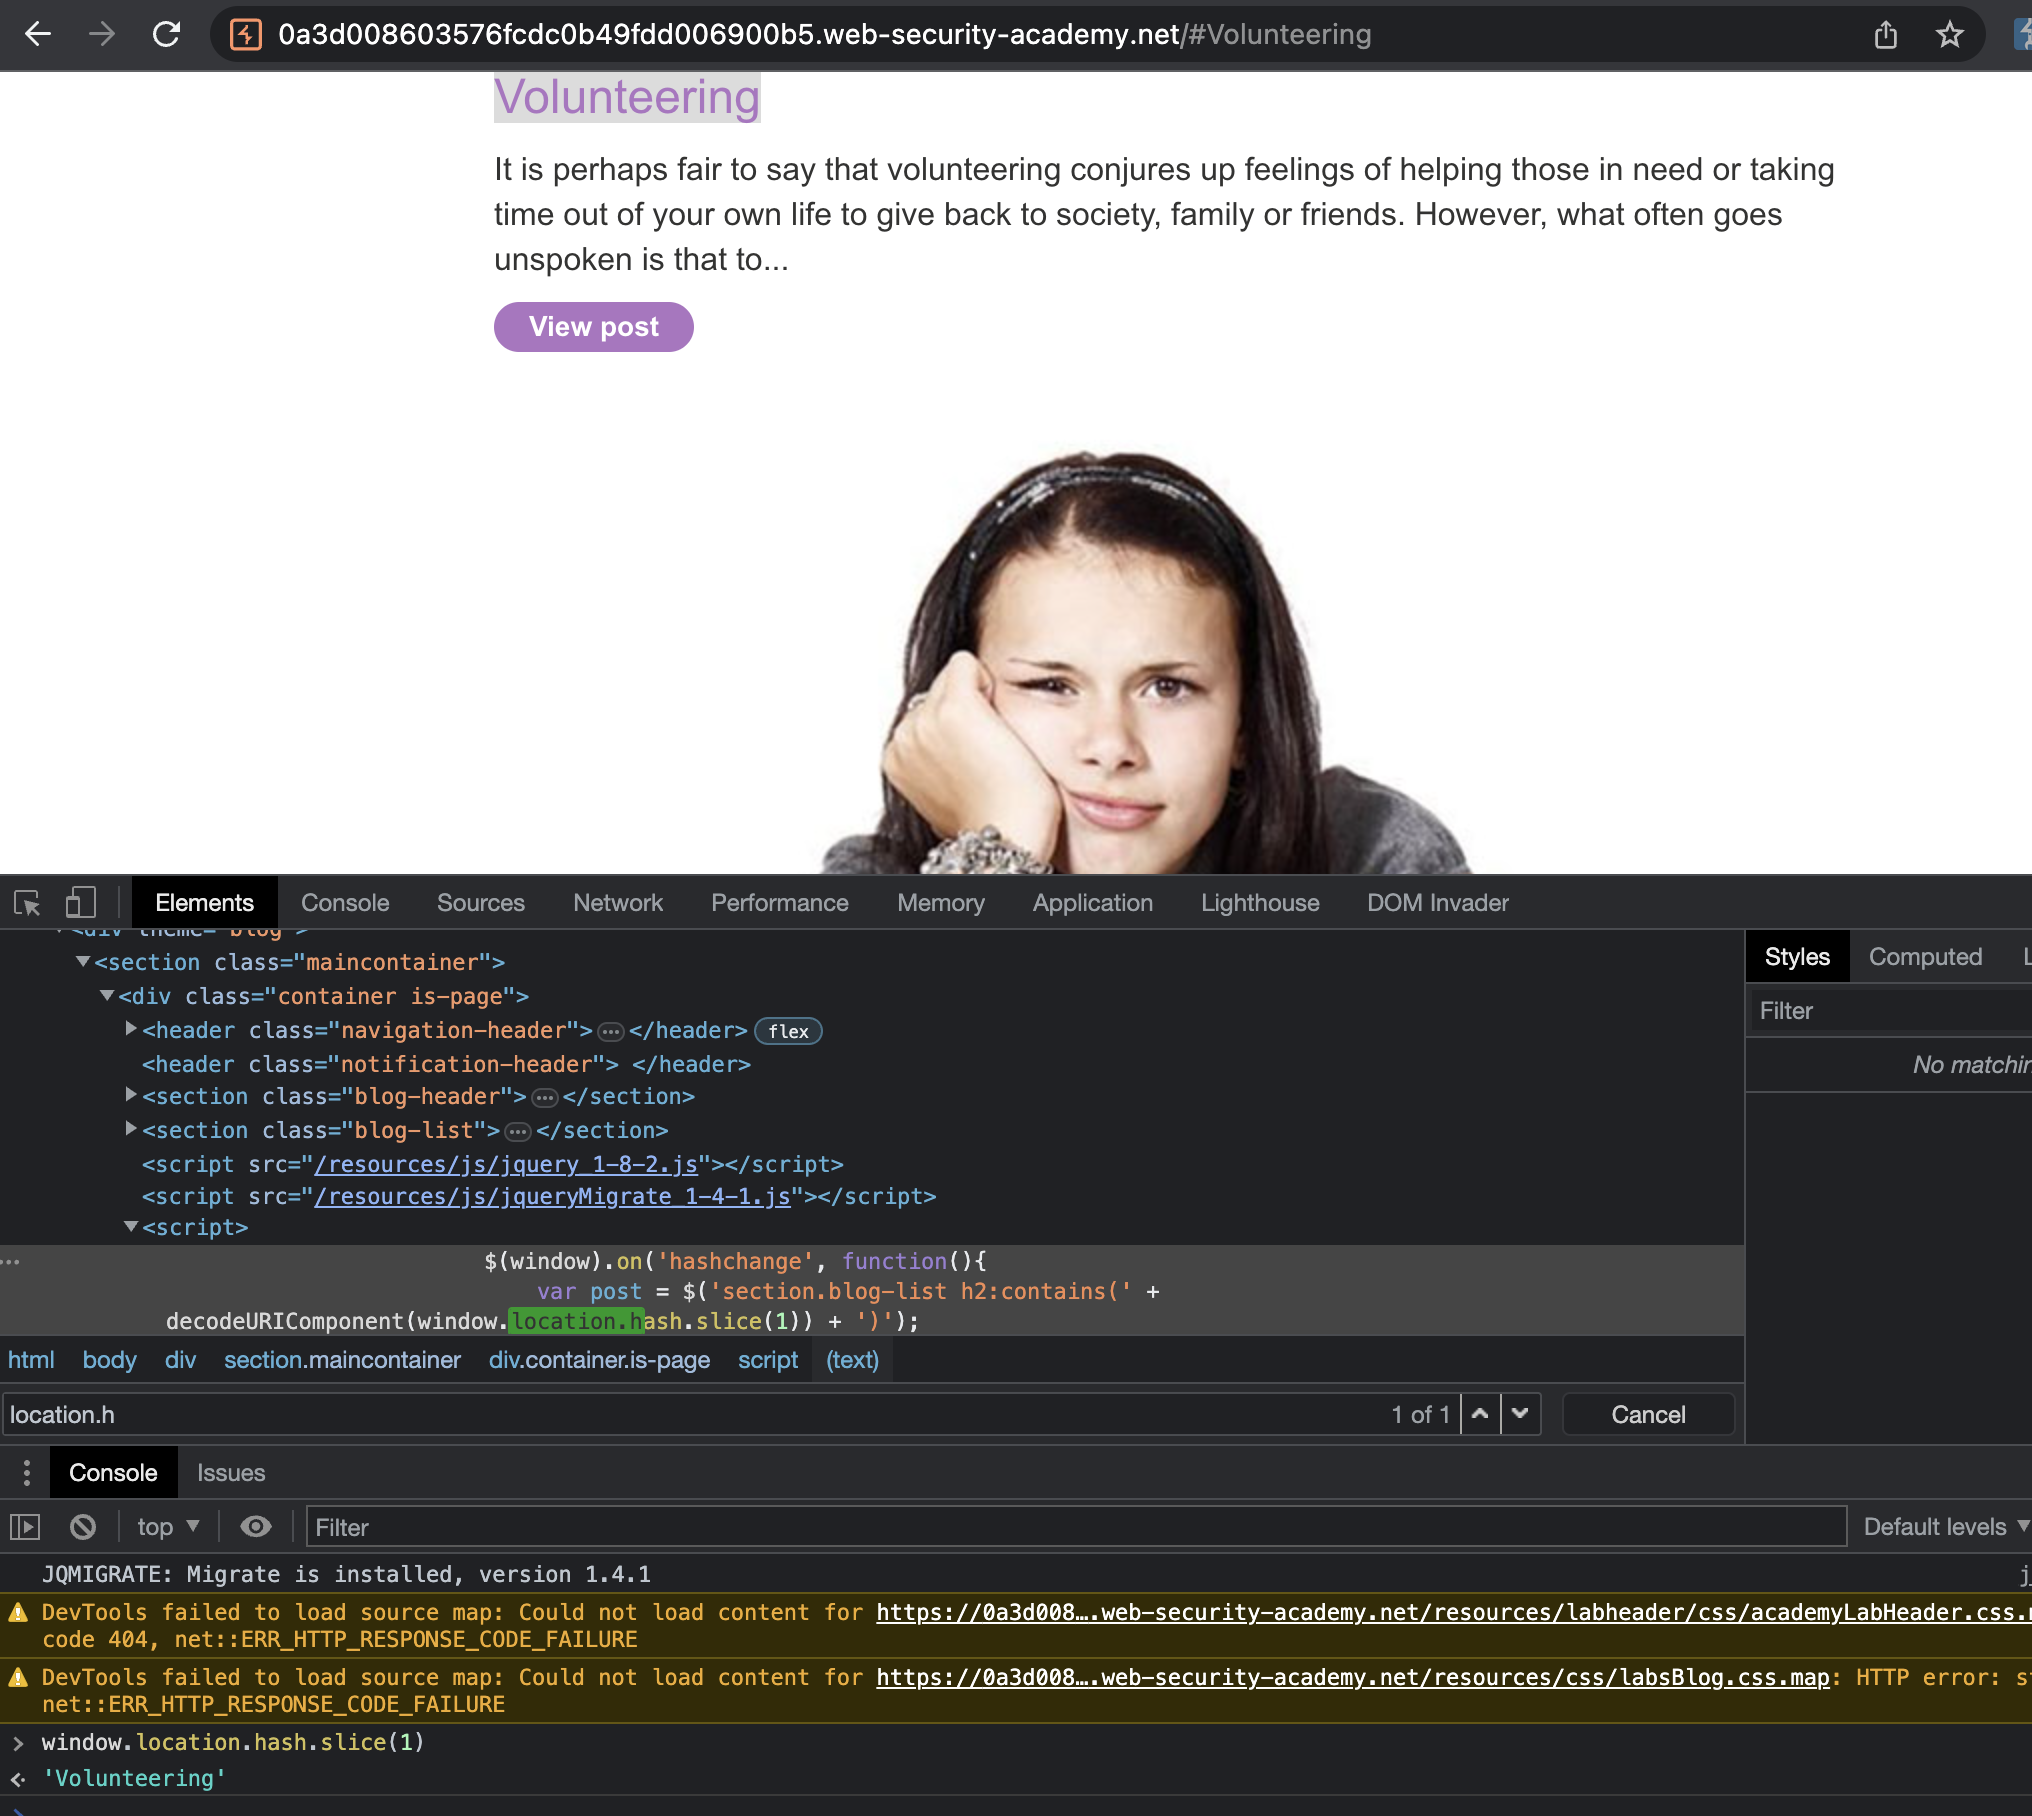Screen dimensions: 2032x1816
Task: Toggle live expression eye icon
Action: tap(256, 1527)
